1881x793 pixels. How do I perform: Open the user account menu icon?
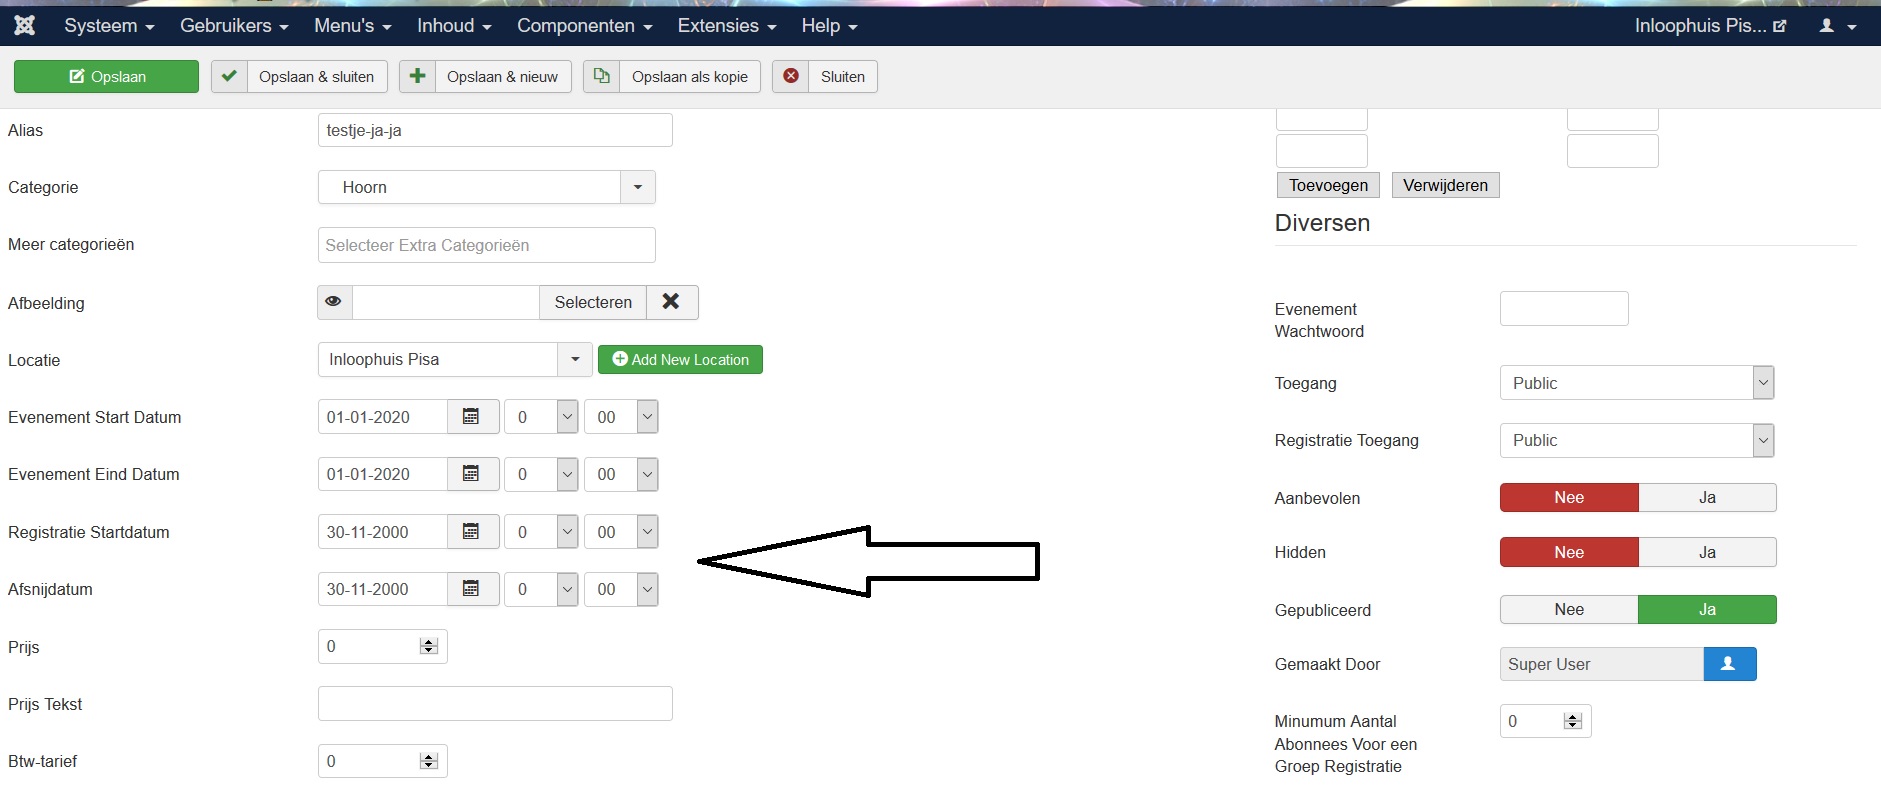1836,26
